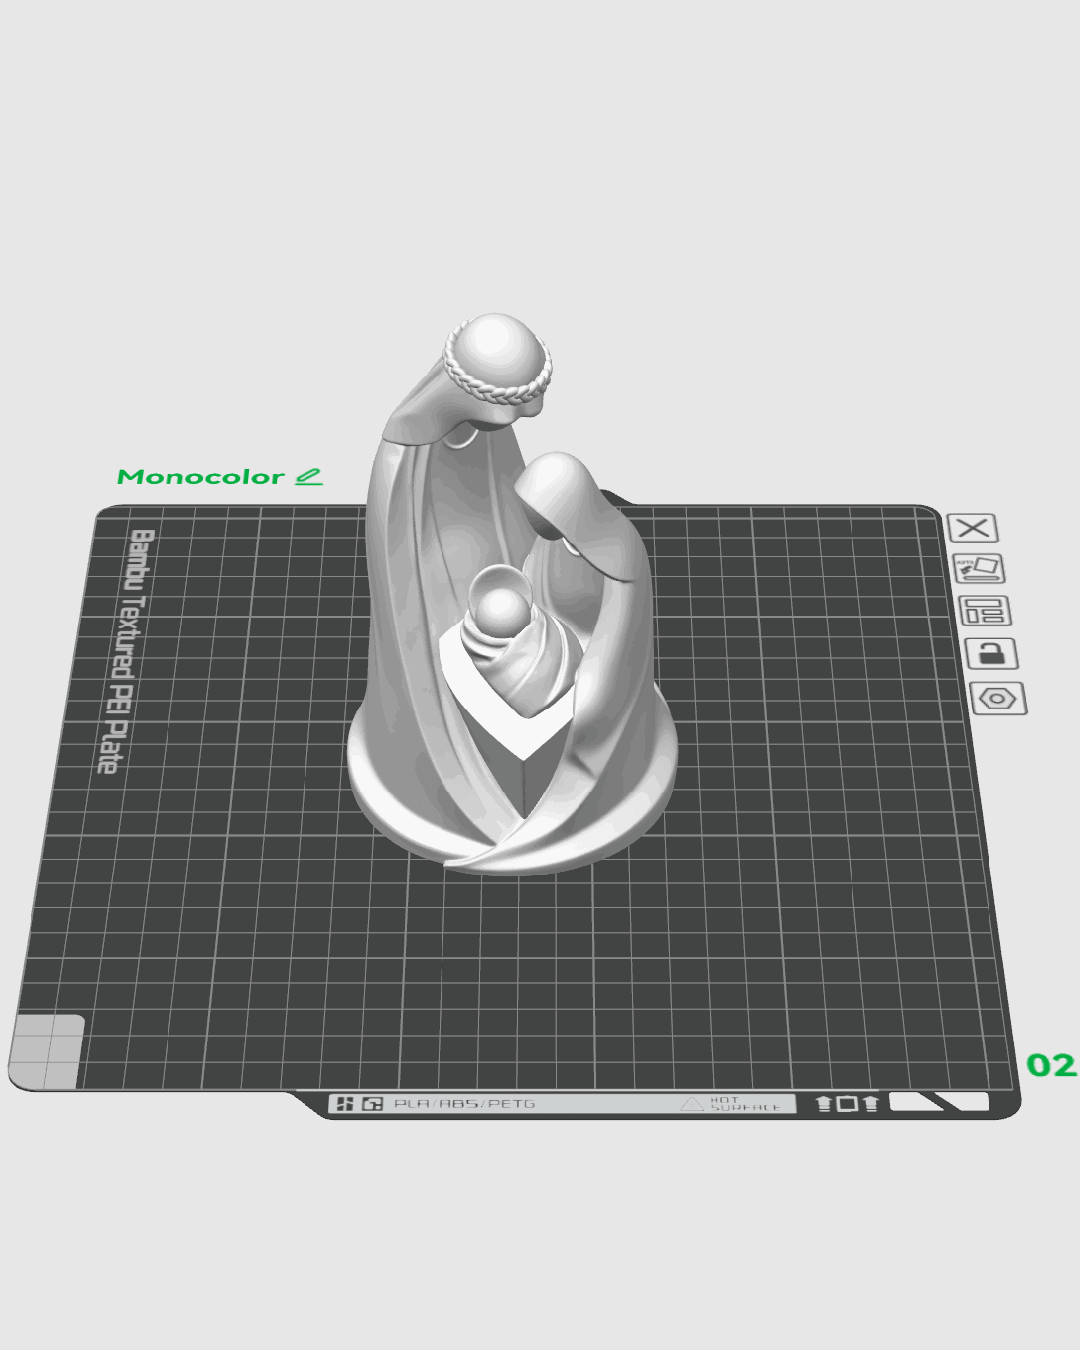Click the PLA/ABS/PETG plate label

coord(464,1104)
